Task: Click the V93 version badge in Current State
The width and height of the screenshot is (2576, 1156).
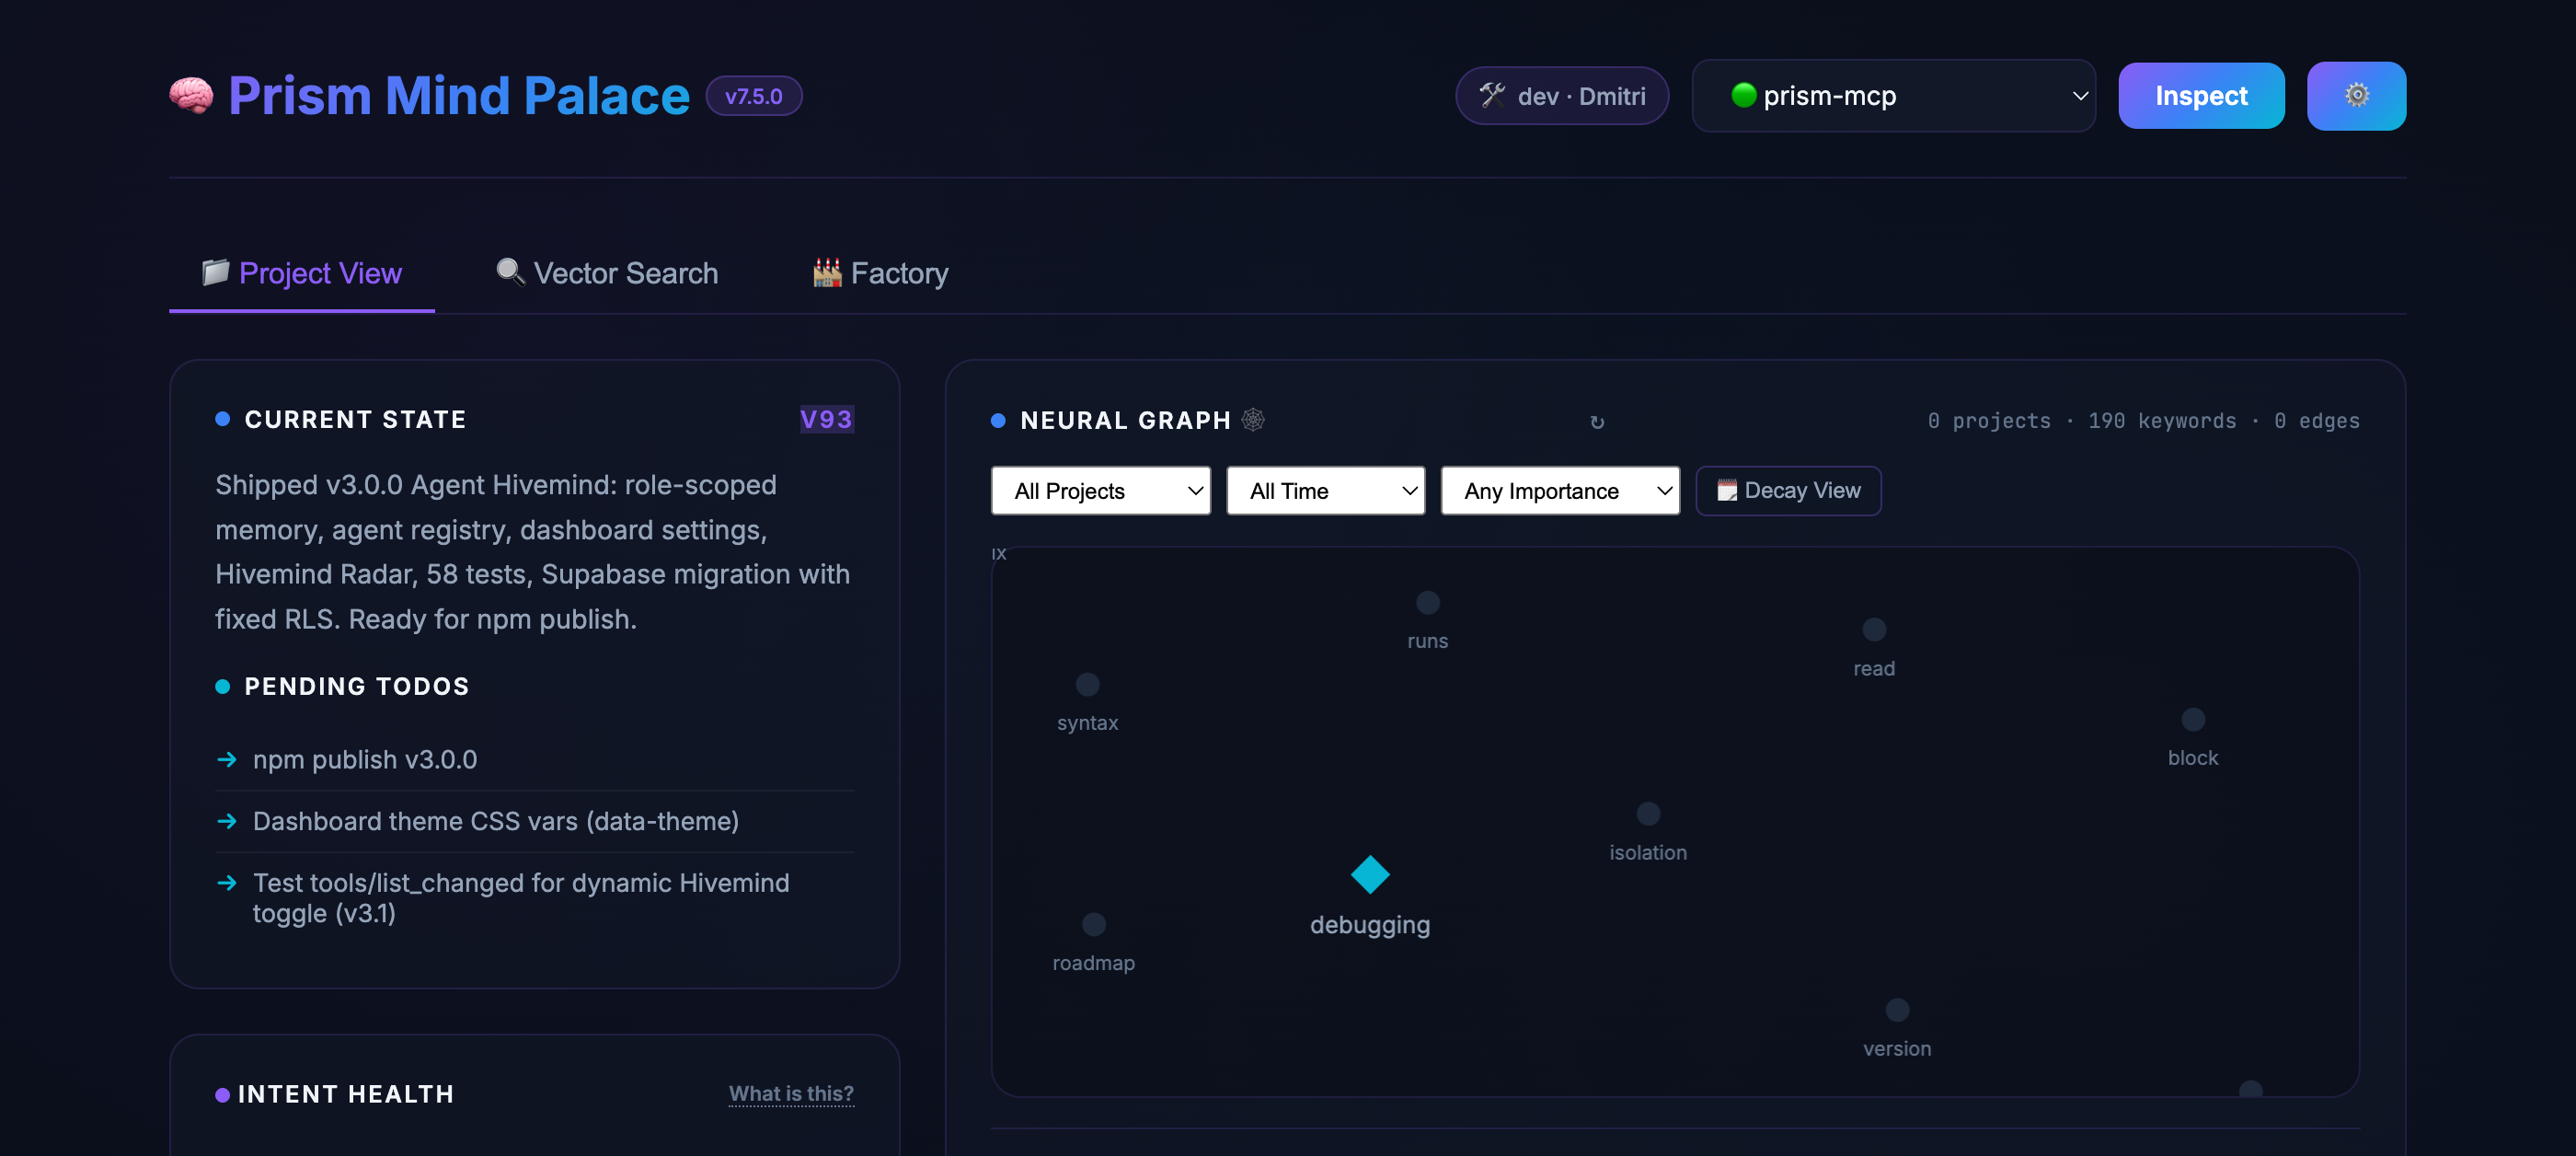Action: click(826, 419)
